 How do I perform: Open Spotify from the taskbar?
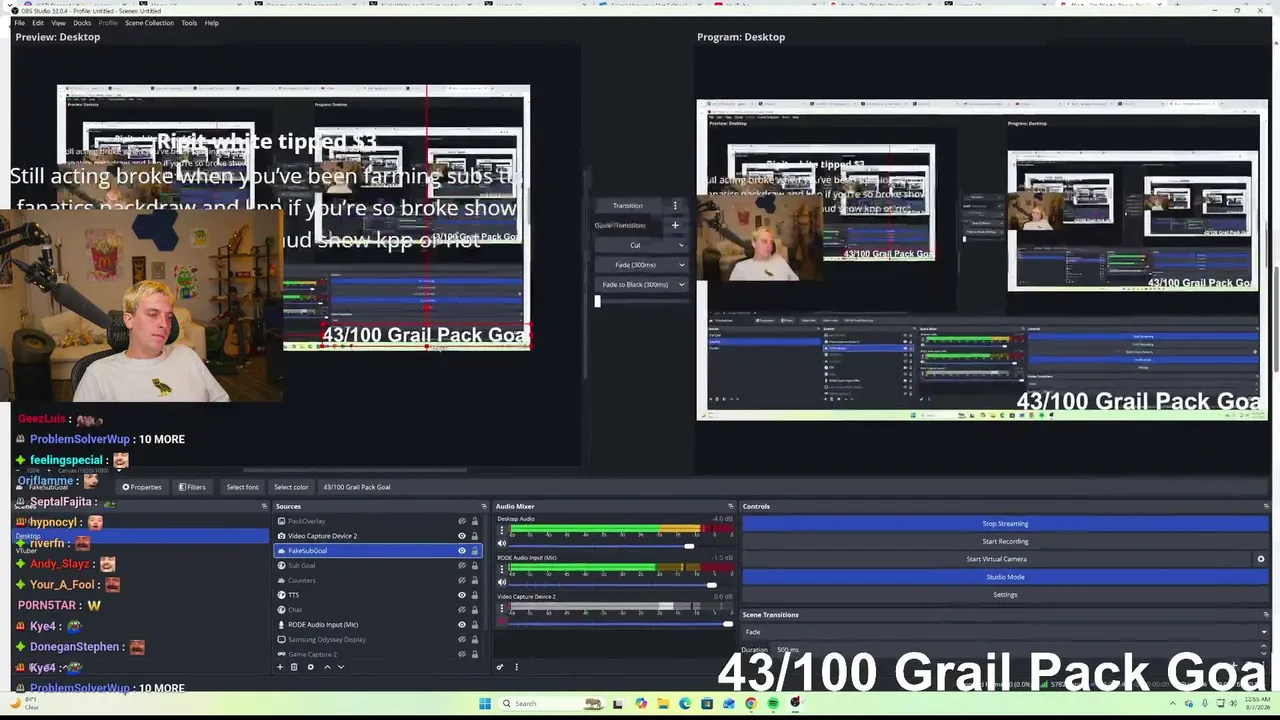[773, 703]
